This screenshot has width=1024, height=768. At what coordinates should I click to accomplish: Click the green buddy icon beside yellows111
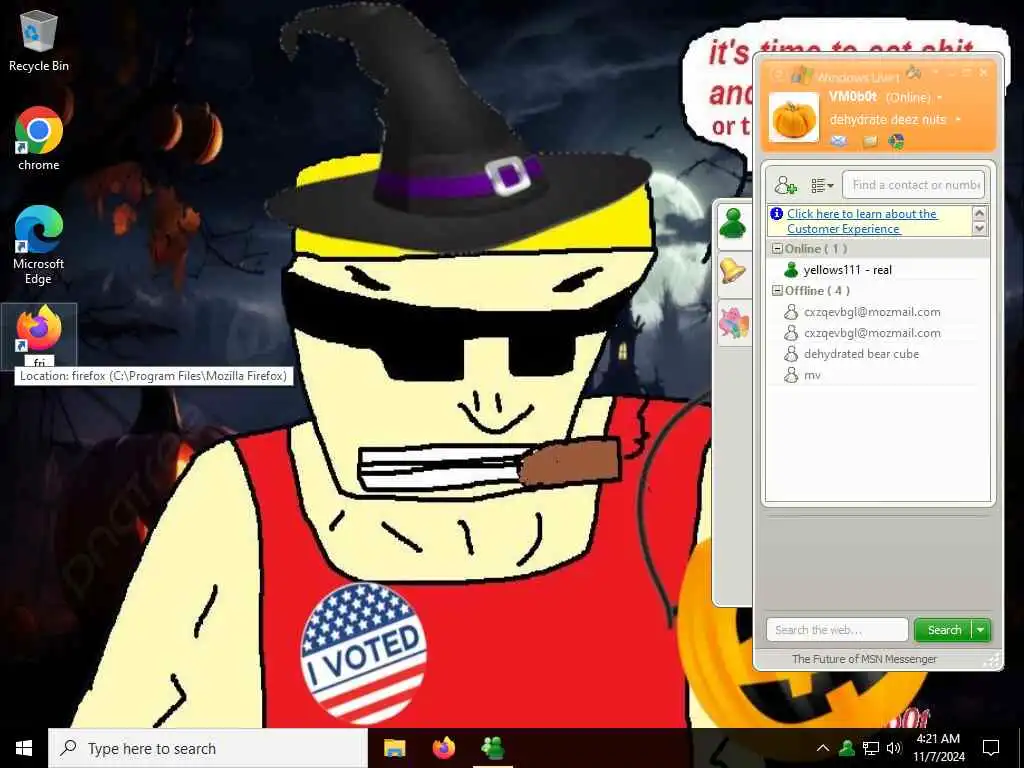tap(791, 270)
